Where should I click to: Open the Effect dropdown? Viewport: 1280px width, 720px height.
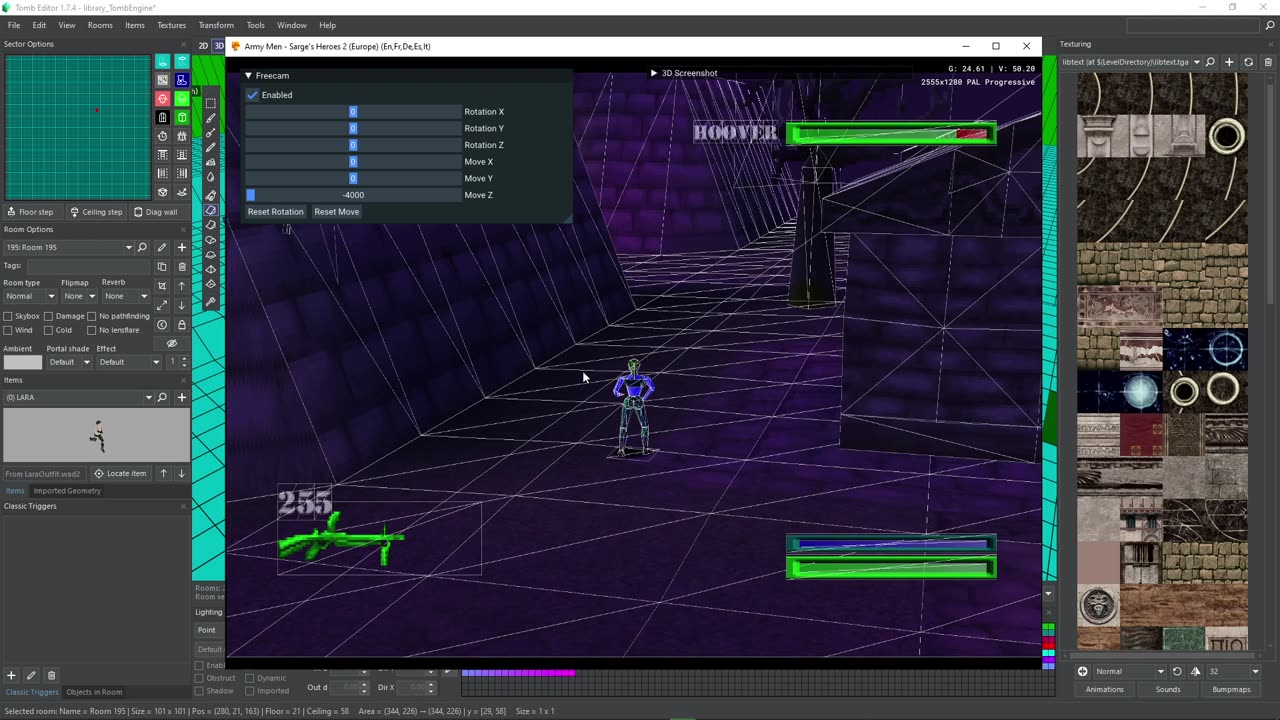click(129, 362)
